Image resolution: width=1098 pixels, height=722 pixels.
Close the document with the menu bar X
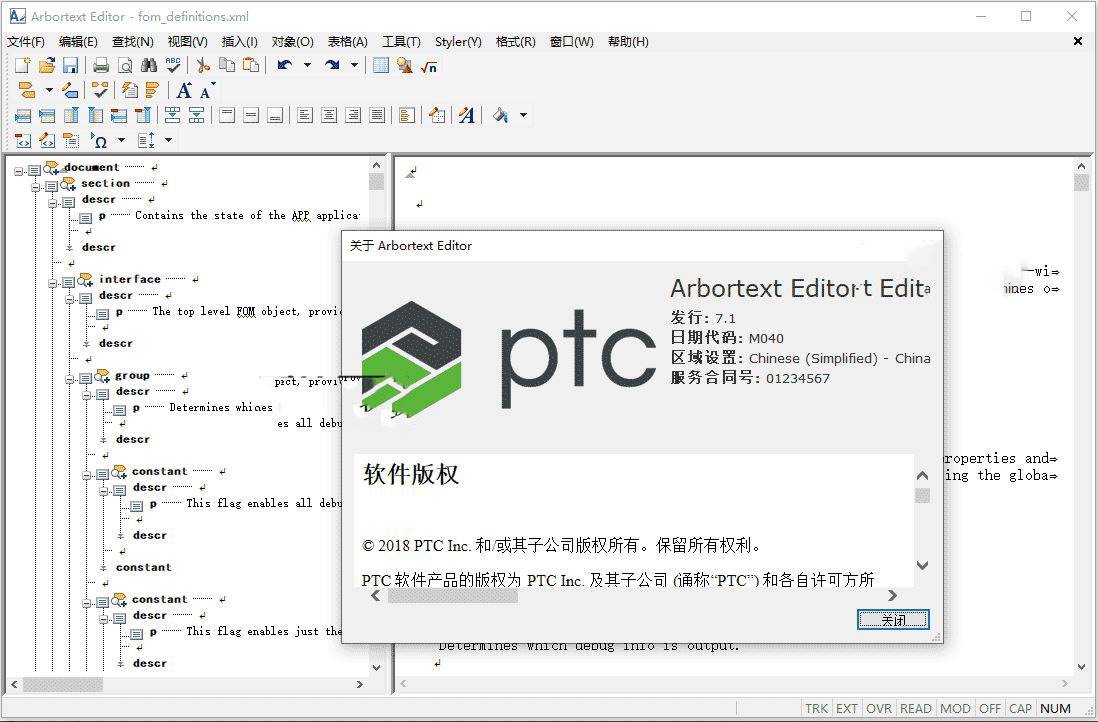pyautogui.click(x=1078, y=41)
